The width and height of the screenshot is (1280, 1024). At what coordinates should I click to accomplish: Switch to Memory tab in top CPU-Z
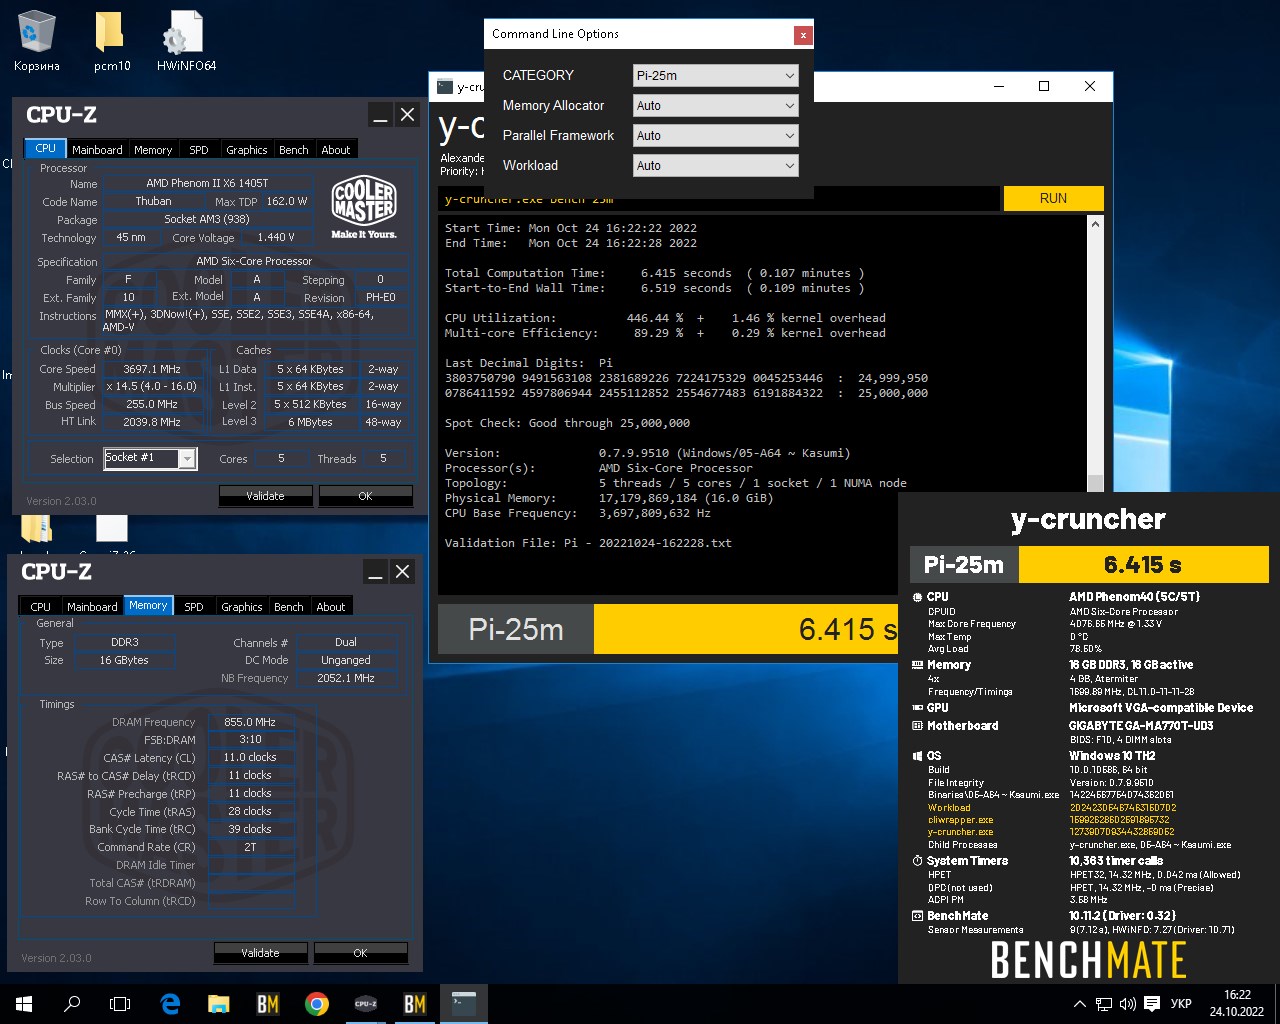[153, 149]
